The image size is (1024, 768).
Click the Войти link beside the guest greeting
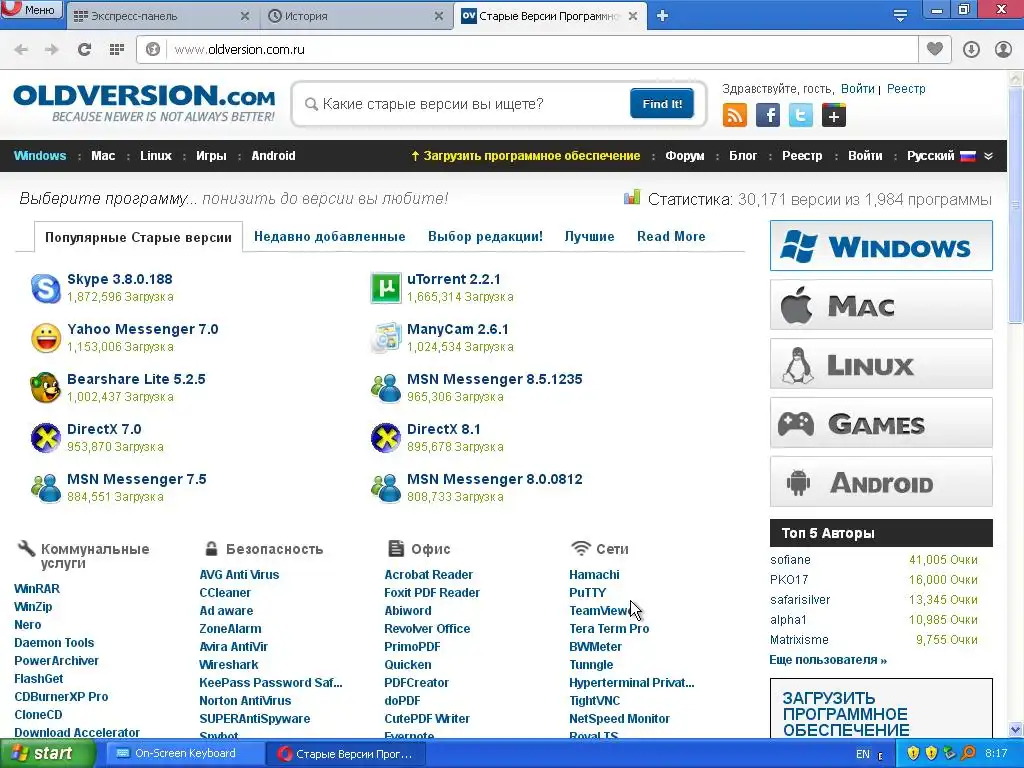tap(857, 89)
